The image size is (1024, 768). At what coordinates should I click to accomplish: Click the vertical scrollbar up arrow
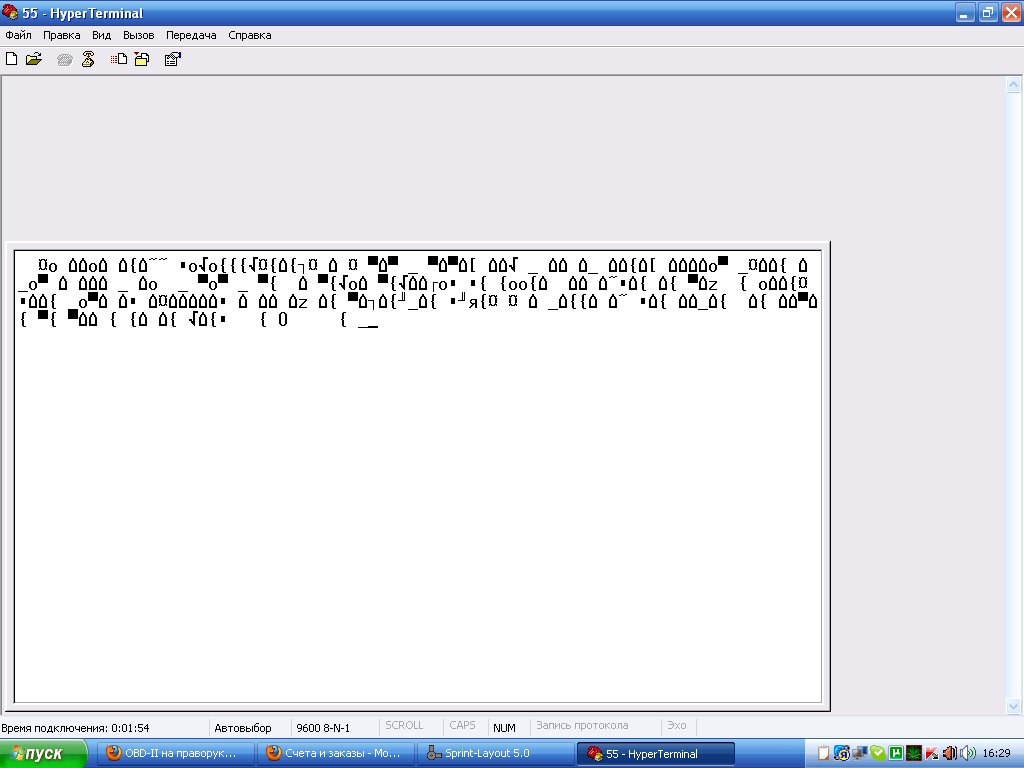point(1013,86)
